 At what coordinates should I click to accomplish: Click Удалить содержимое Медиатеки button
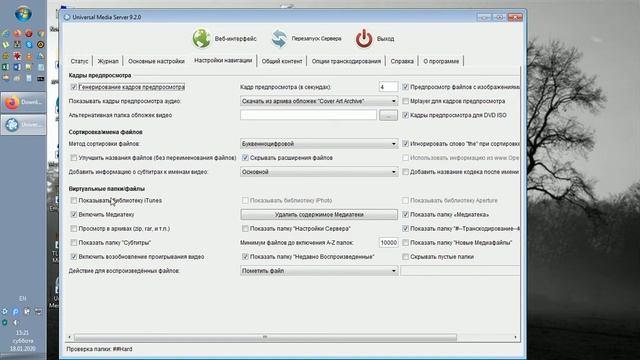[x=319, y=214]
